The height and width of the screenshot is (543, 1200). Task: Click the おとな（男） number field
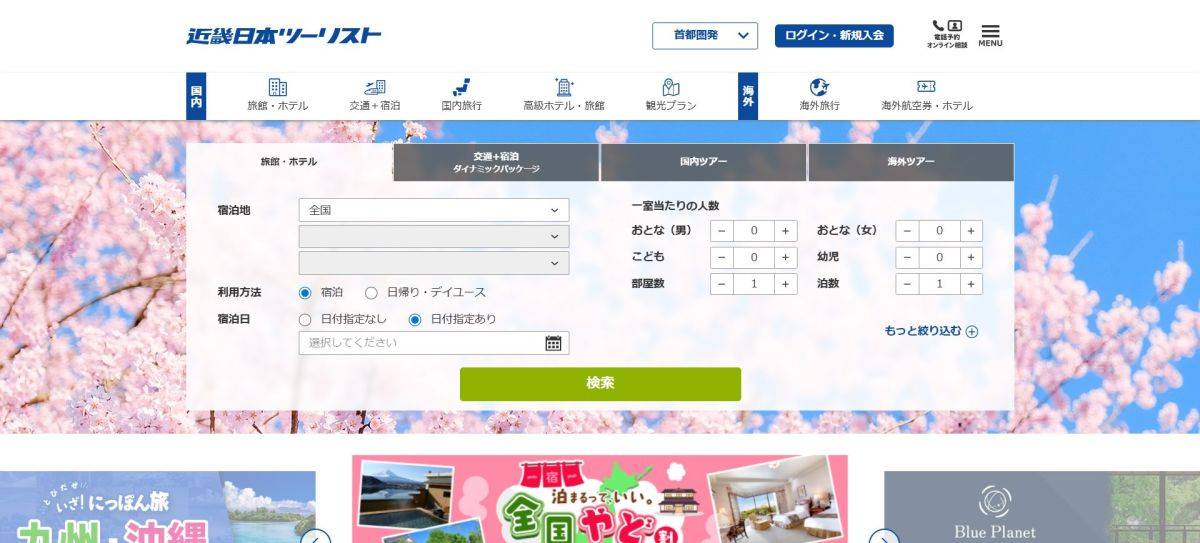point(754,231)
